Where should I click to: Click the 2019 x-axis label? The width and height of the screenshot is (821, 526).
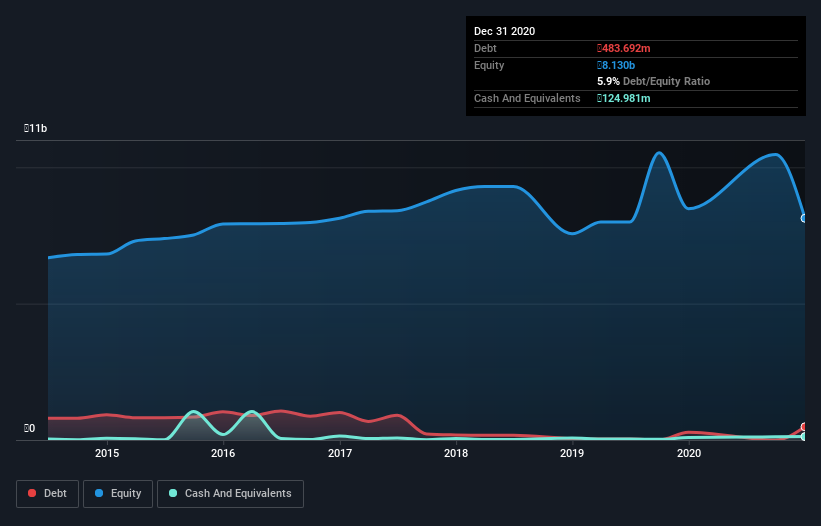coord(572,453)
